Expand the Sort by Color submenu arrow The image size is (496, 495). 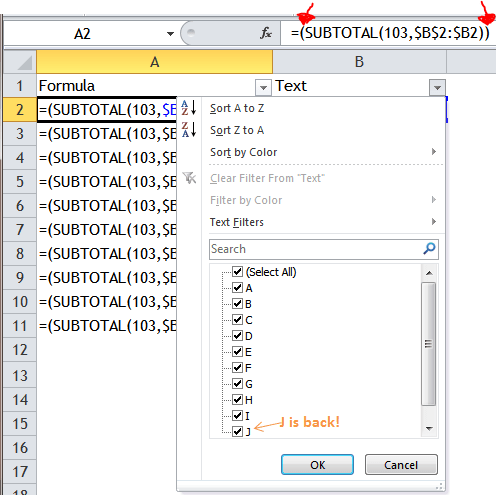coord(434,152)
